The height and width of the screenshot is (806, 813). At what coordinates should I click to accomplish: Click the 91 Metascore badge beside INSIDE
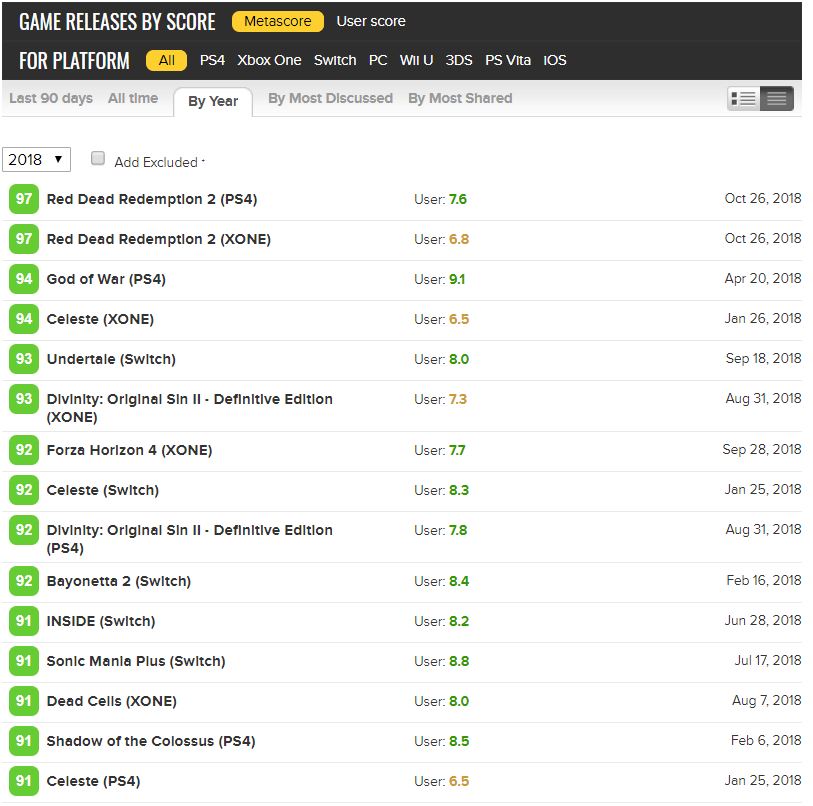coord(23,621)
